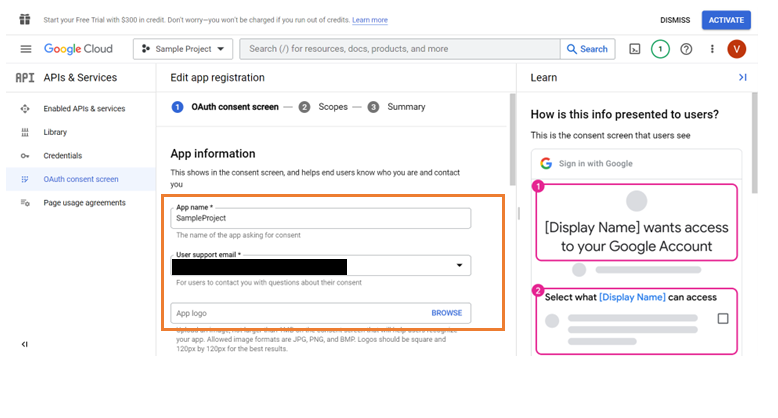
Task: Activate Cloud Shell terminal icon
Action: pos(634,49)
